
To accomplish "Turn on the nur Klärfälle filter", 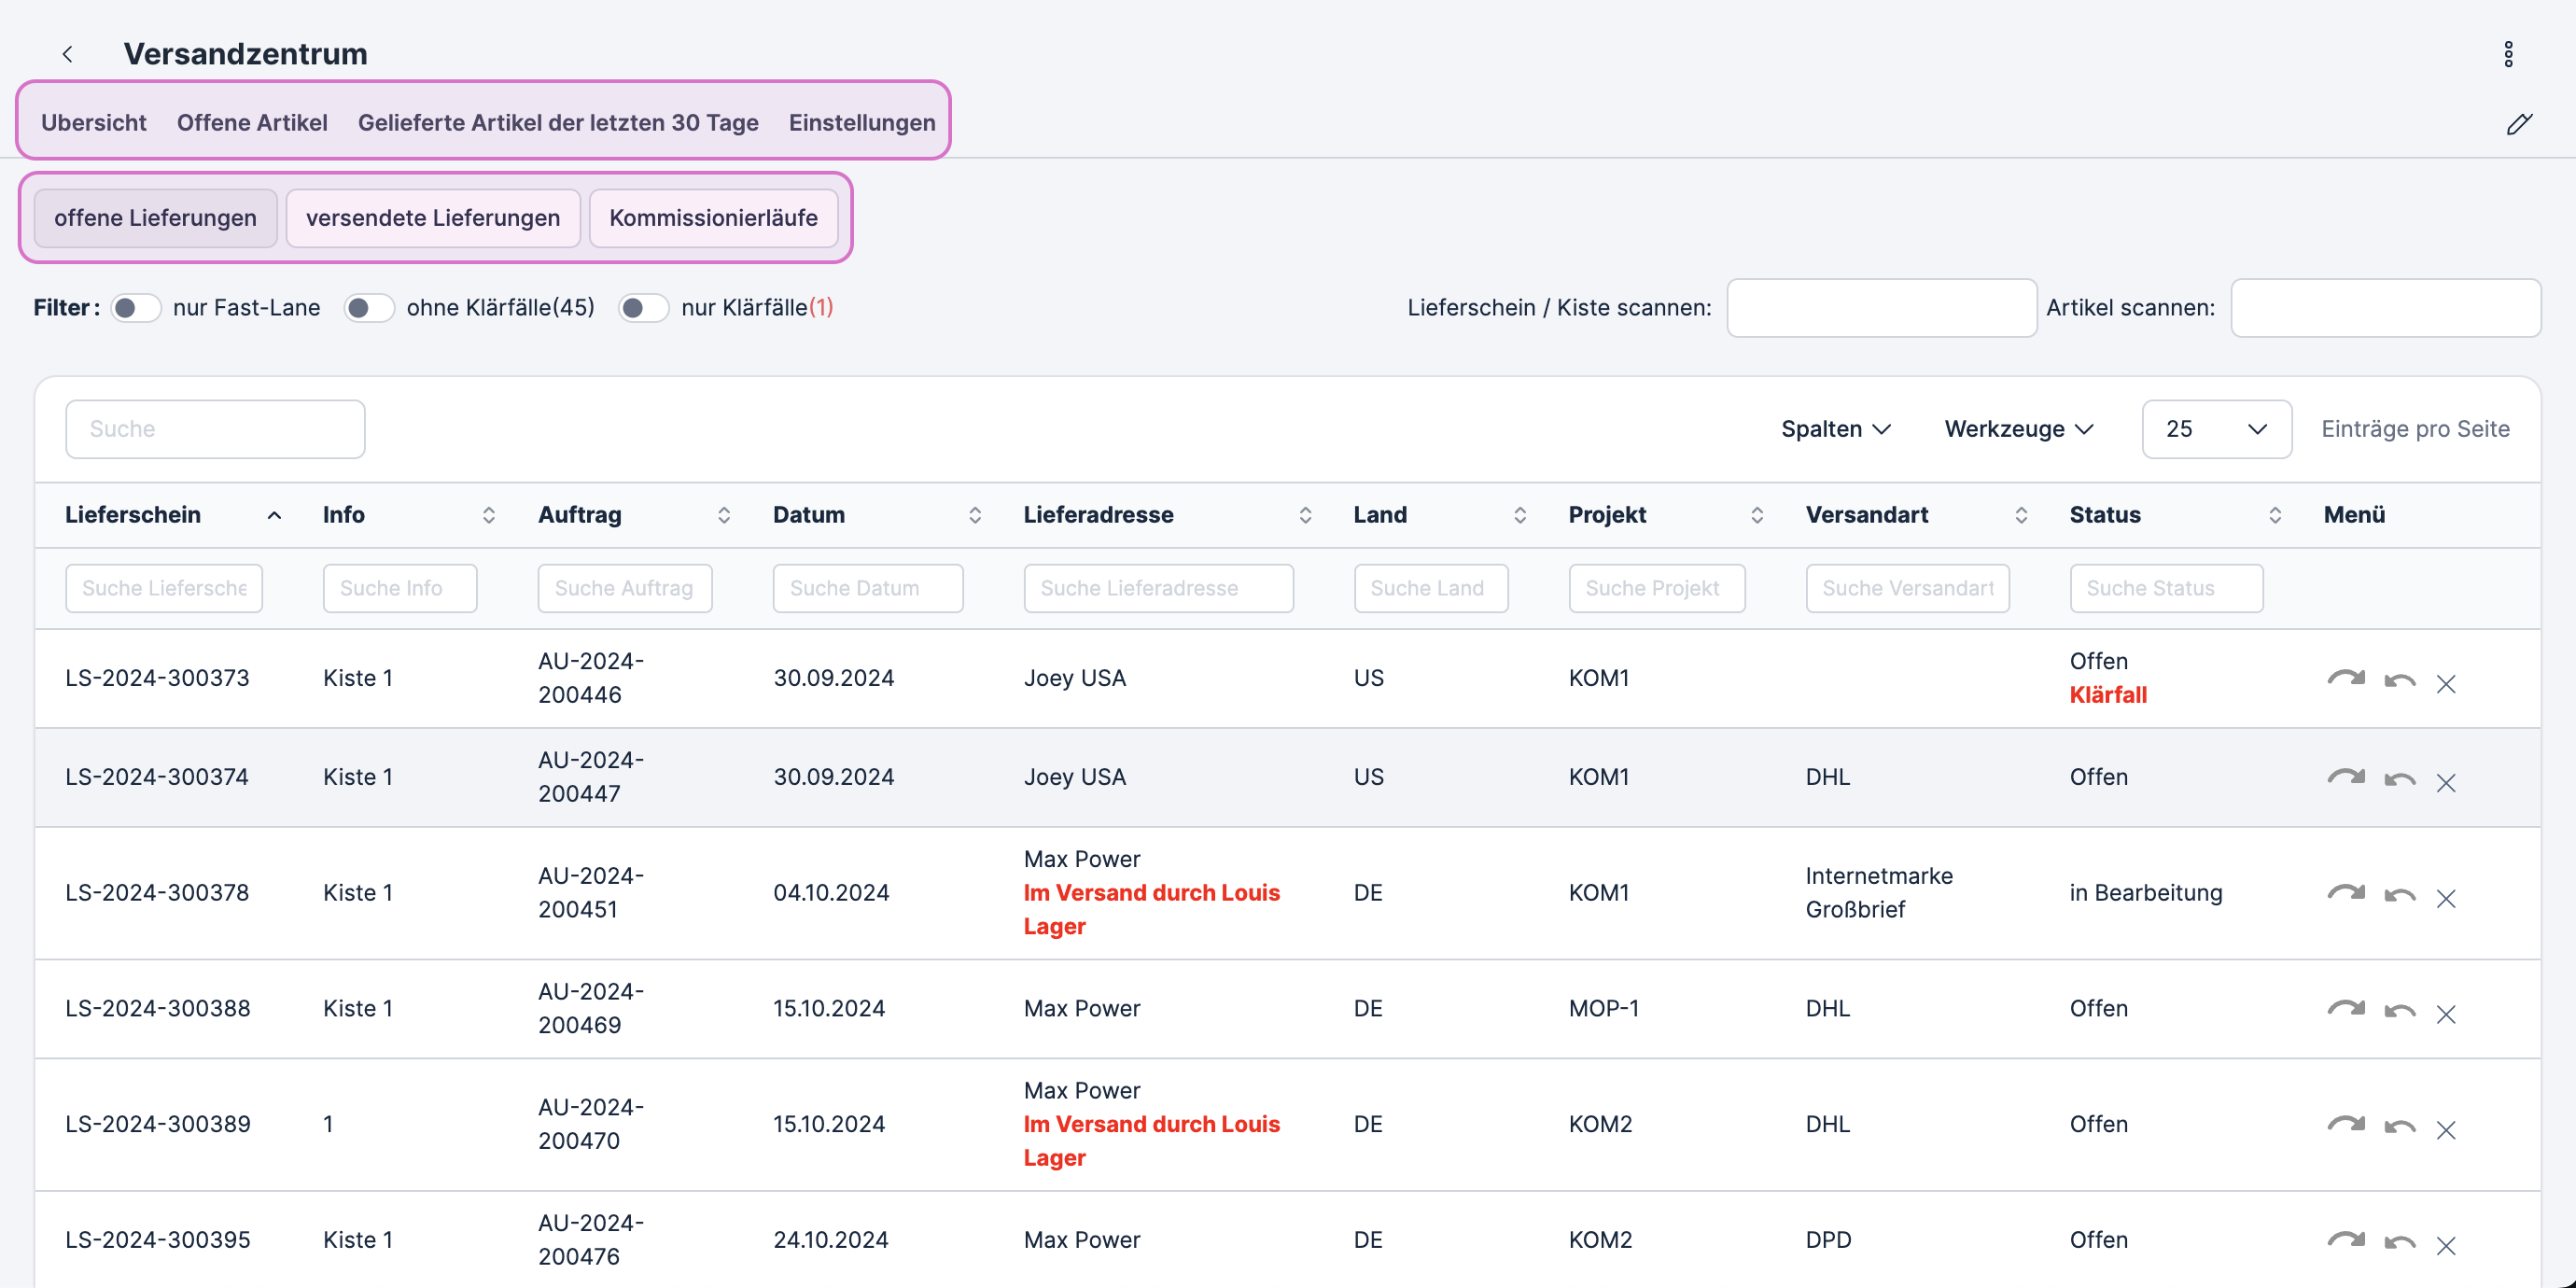I will (643, 308).
